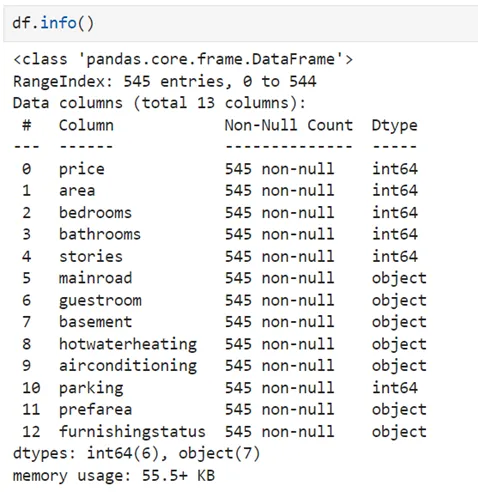Select the furnishingstatus column name

(x=132, y=432)
